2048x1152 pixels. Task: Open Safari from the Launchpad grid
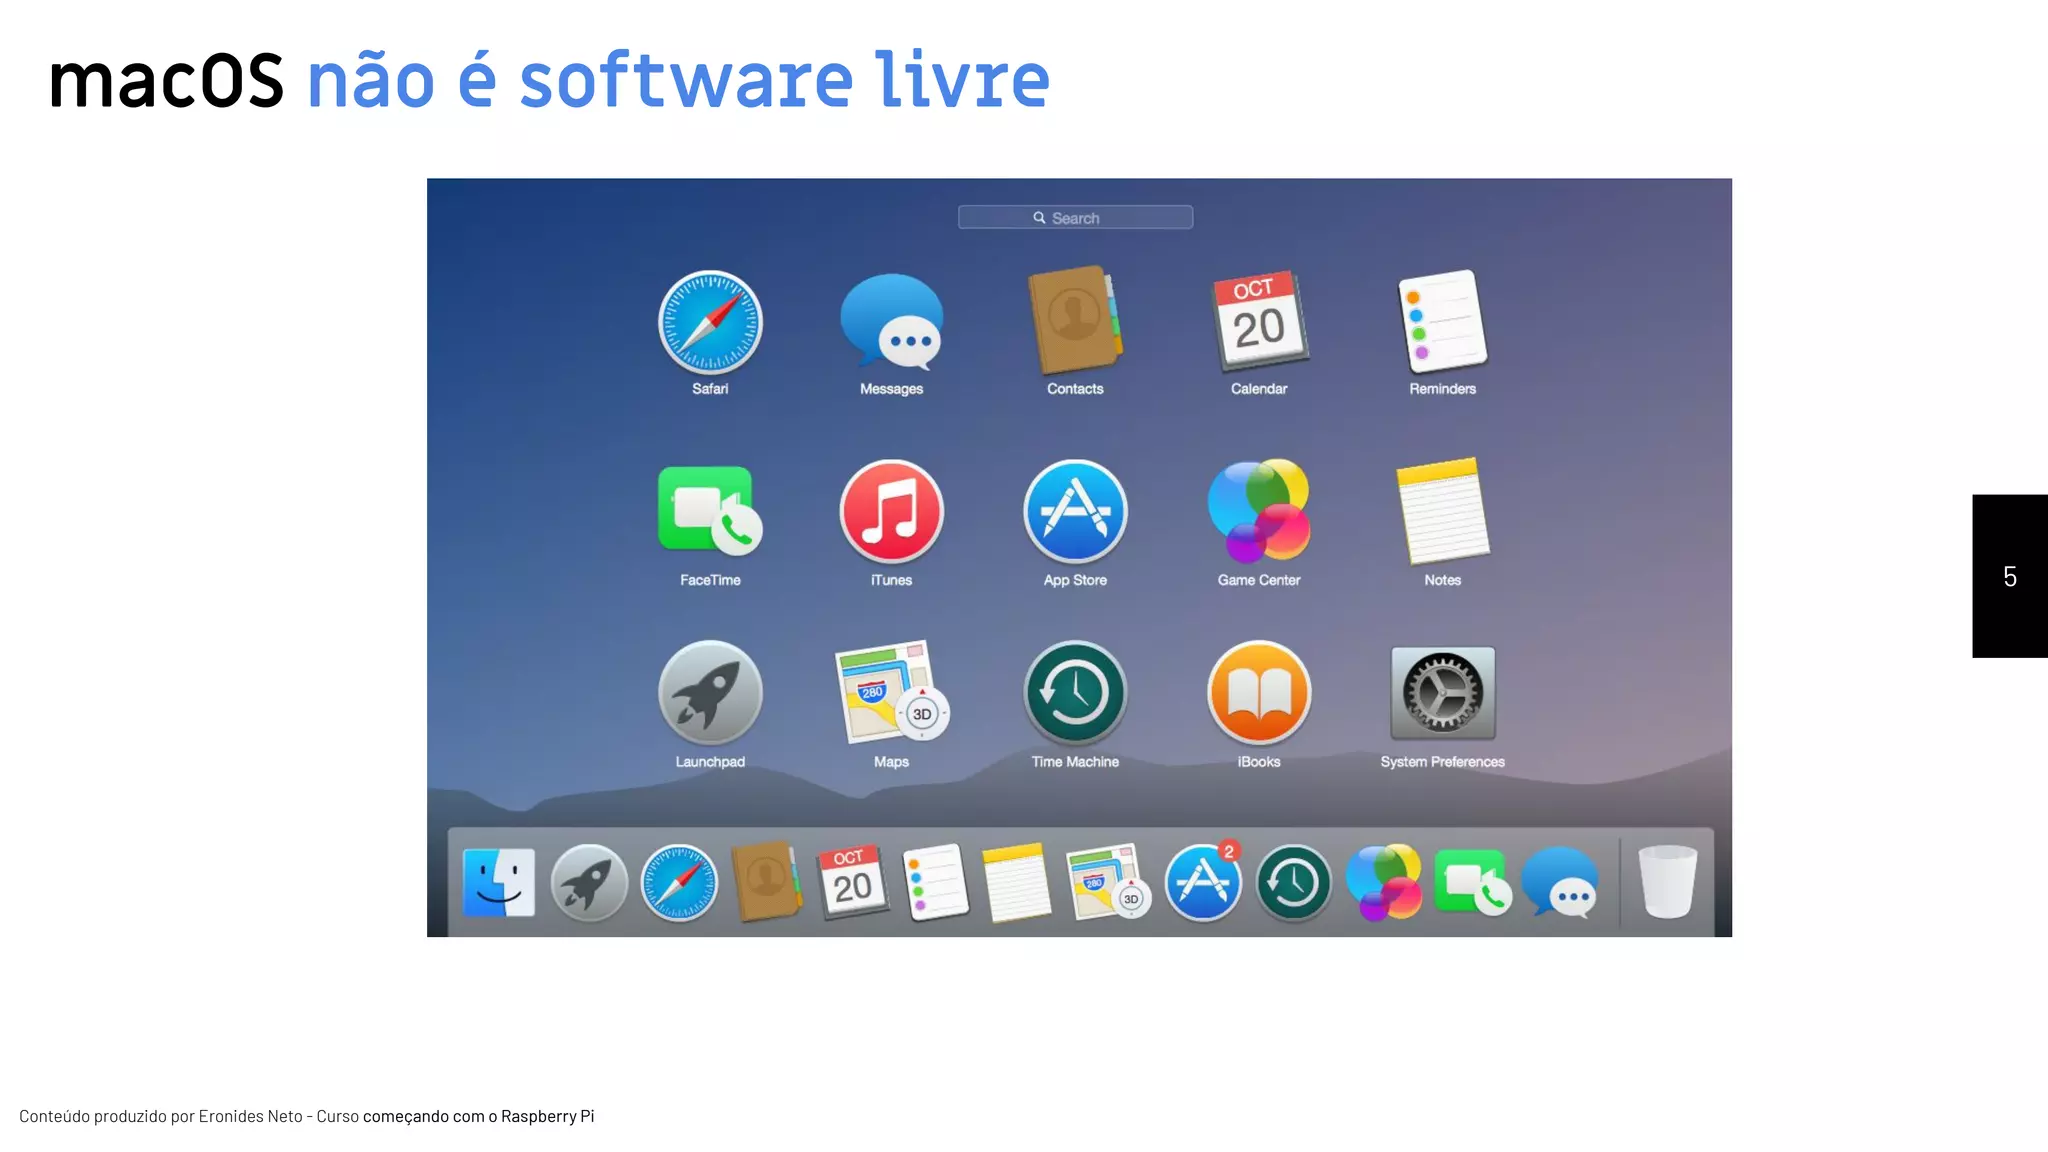[710, 322]
